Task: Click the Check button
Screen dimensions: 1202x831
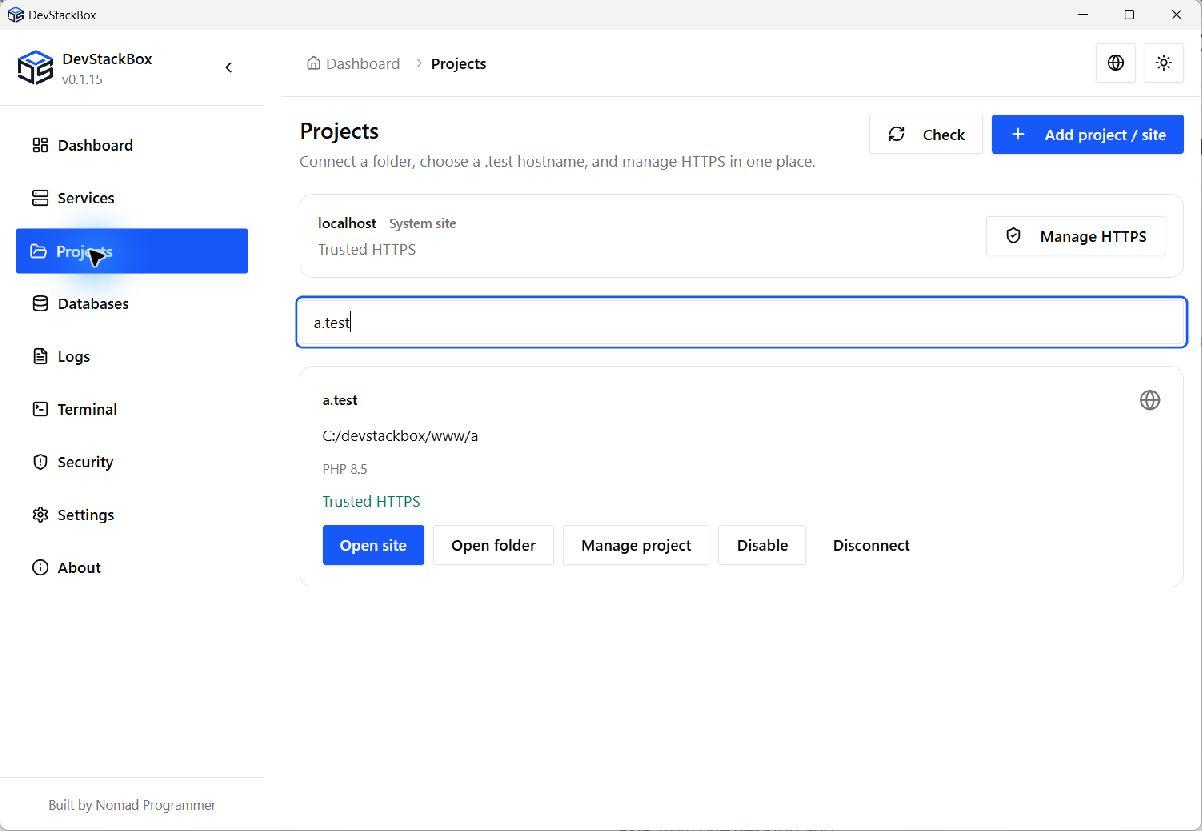Action: pyautogui.click(x=926, y=134)
